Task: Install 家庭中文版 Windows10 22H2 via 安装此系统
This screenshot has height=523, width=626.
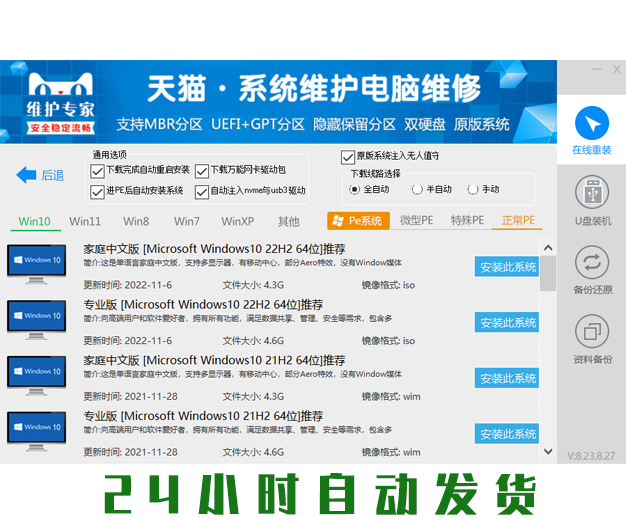Action: pos(507,267)
